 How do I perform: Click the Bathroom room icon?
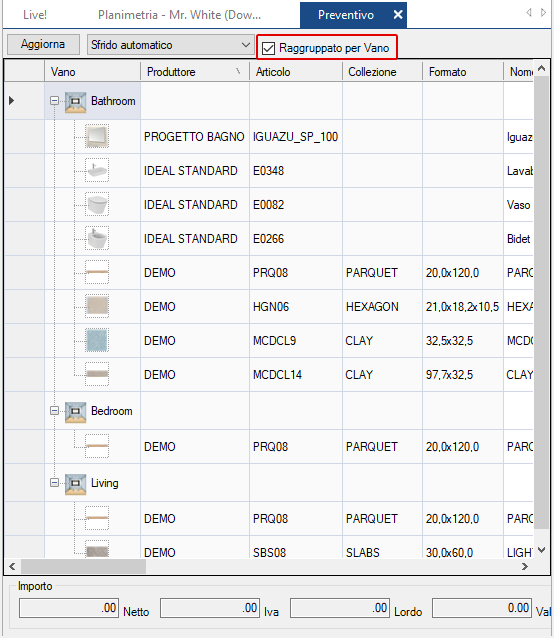pos(75,102)
